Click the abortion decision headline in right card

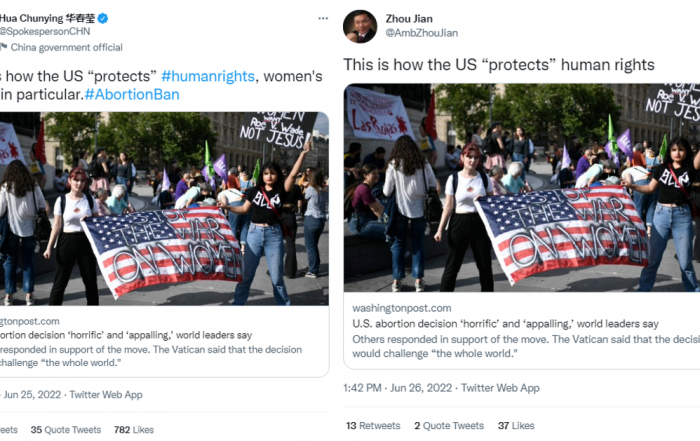(x=505, y=324)
